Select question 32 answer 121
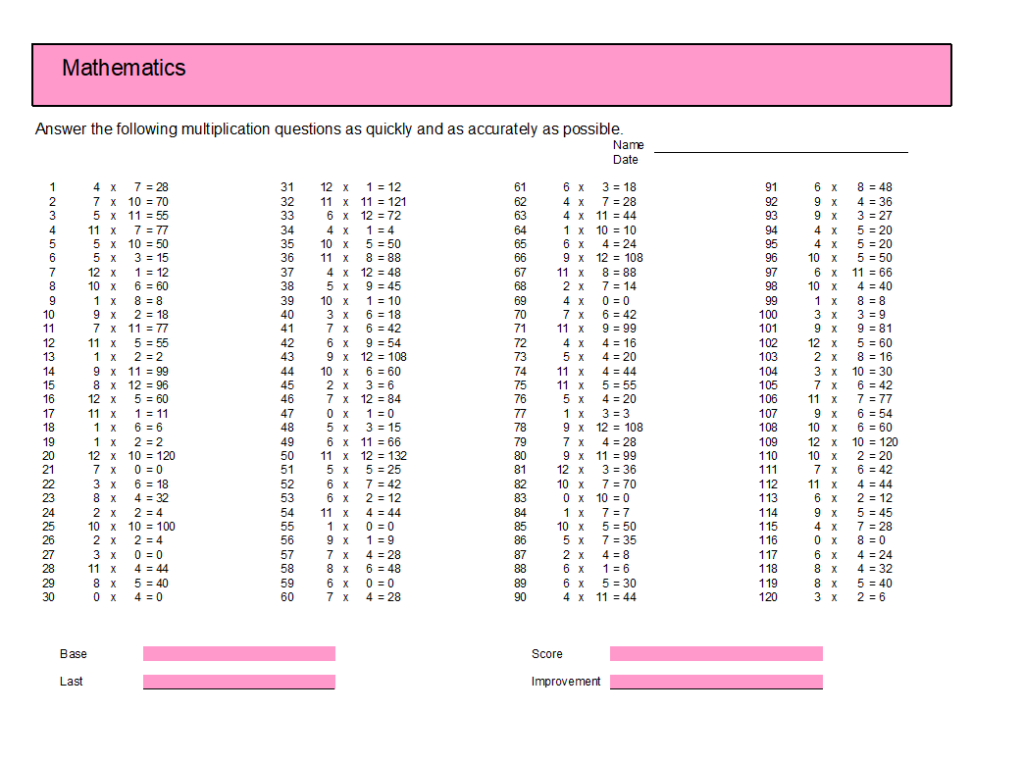This screenshot has width=1024, height=763. tap(394, 202)
